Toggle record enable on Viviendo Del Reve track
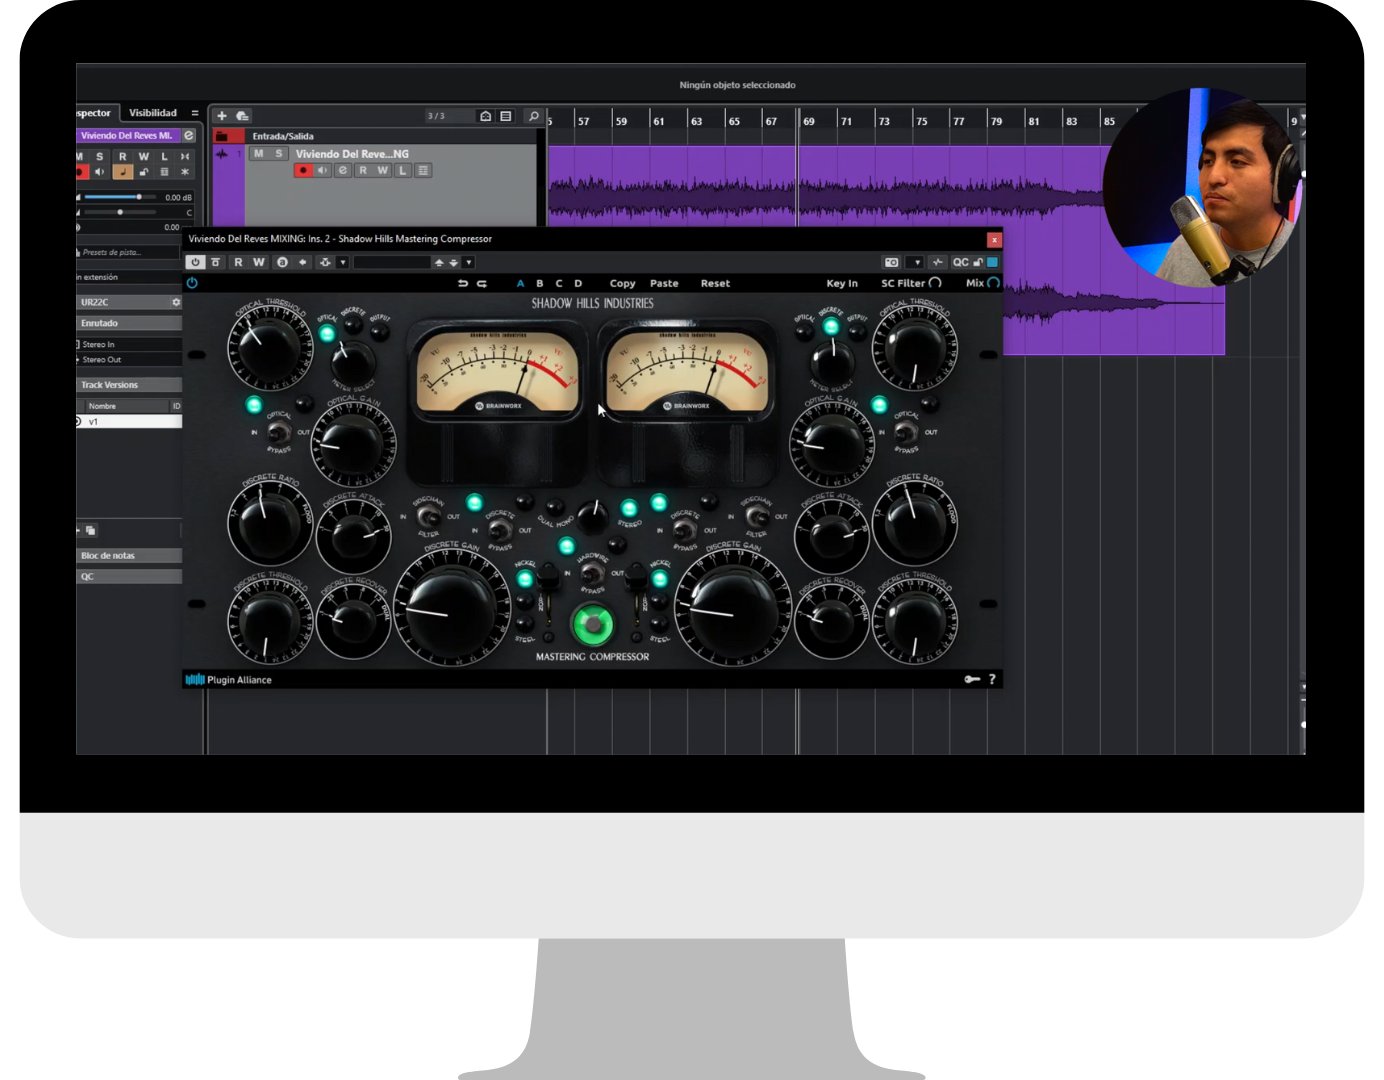The height and width of the screenshot is (1080, 1384). point(303,170)
